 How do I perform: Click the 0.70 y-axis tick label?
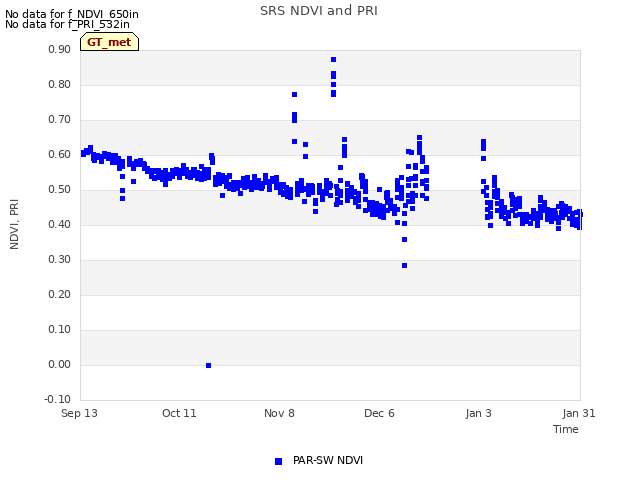[x=60, y=120]
